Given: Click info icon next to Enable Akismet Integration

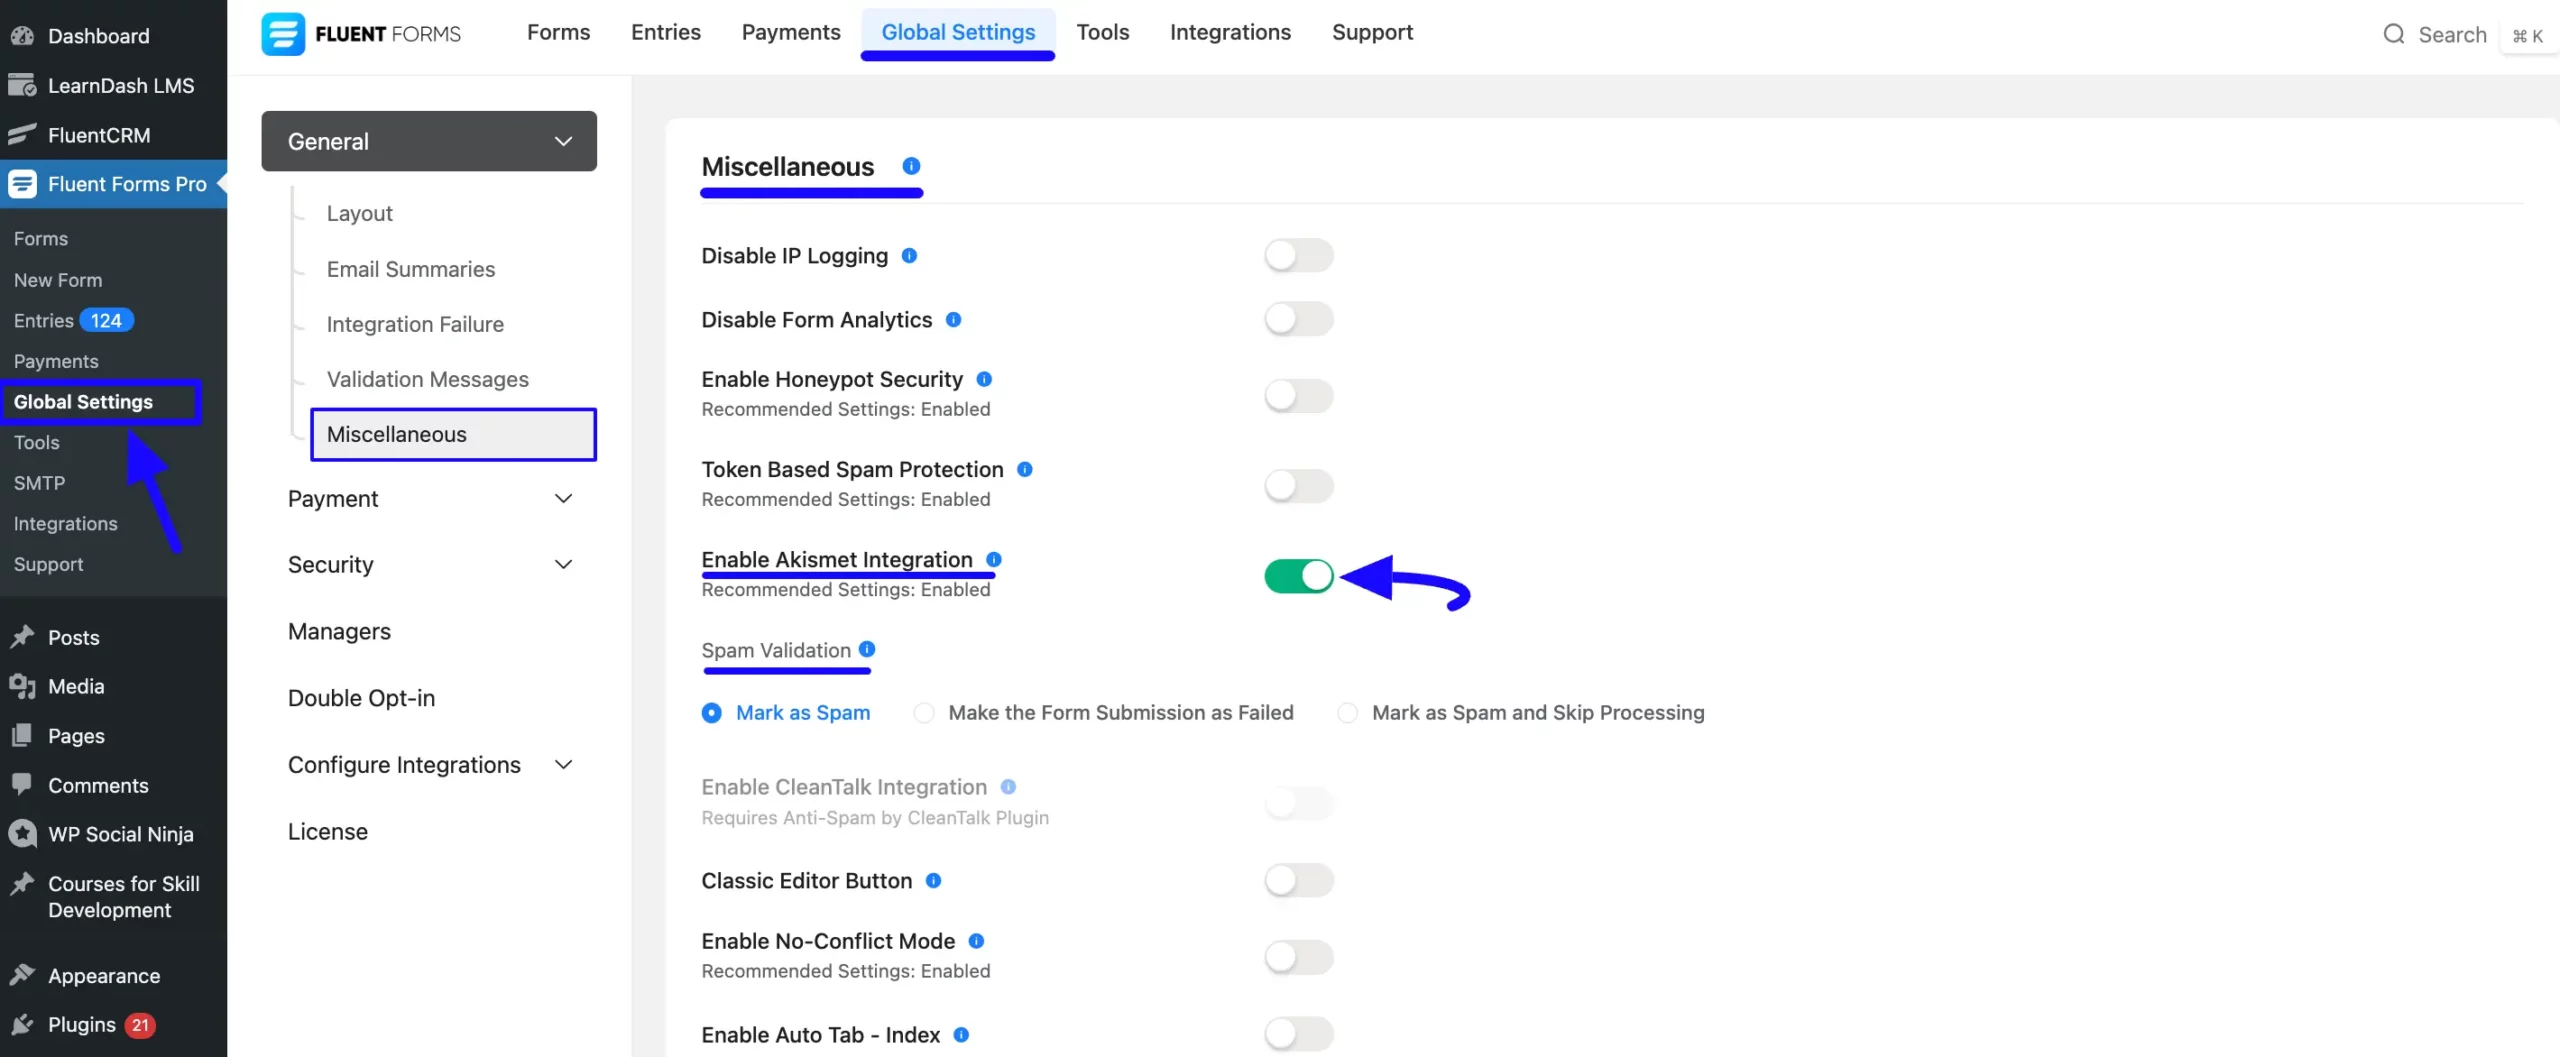Looking at the screenshot, I should pos(994,559).
